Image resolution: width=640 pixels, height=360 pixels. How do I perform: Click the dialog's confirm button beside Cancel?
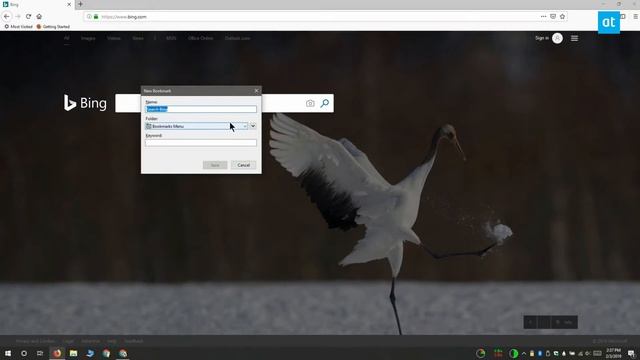pyautogui.click(x=215, y=165)
